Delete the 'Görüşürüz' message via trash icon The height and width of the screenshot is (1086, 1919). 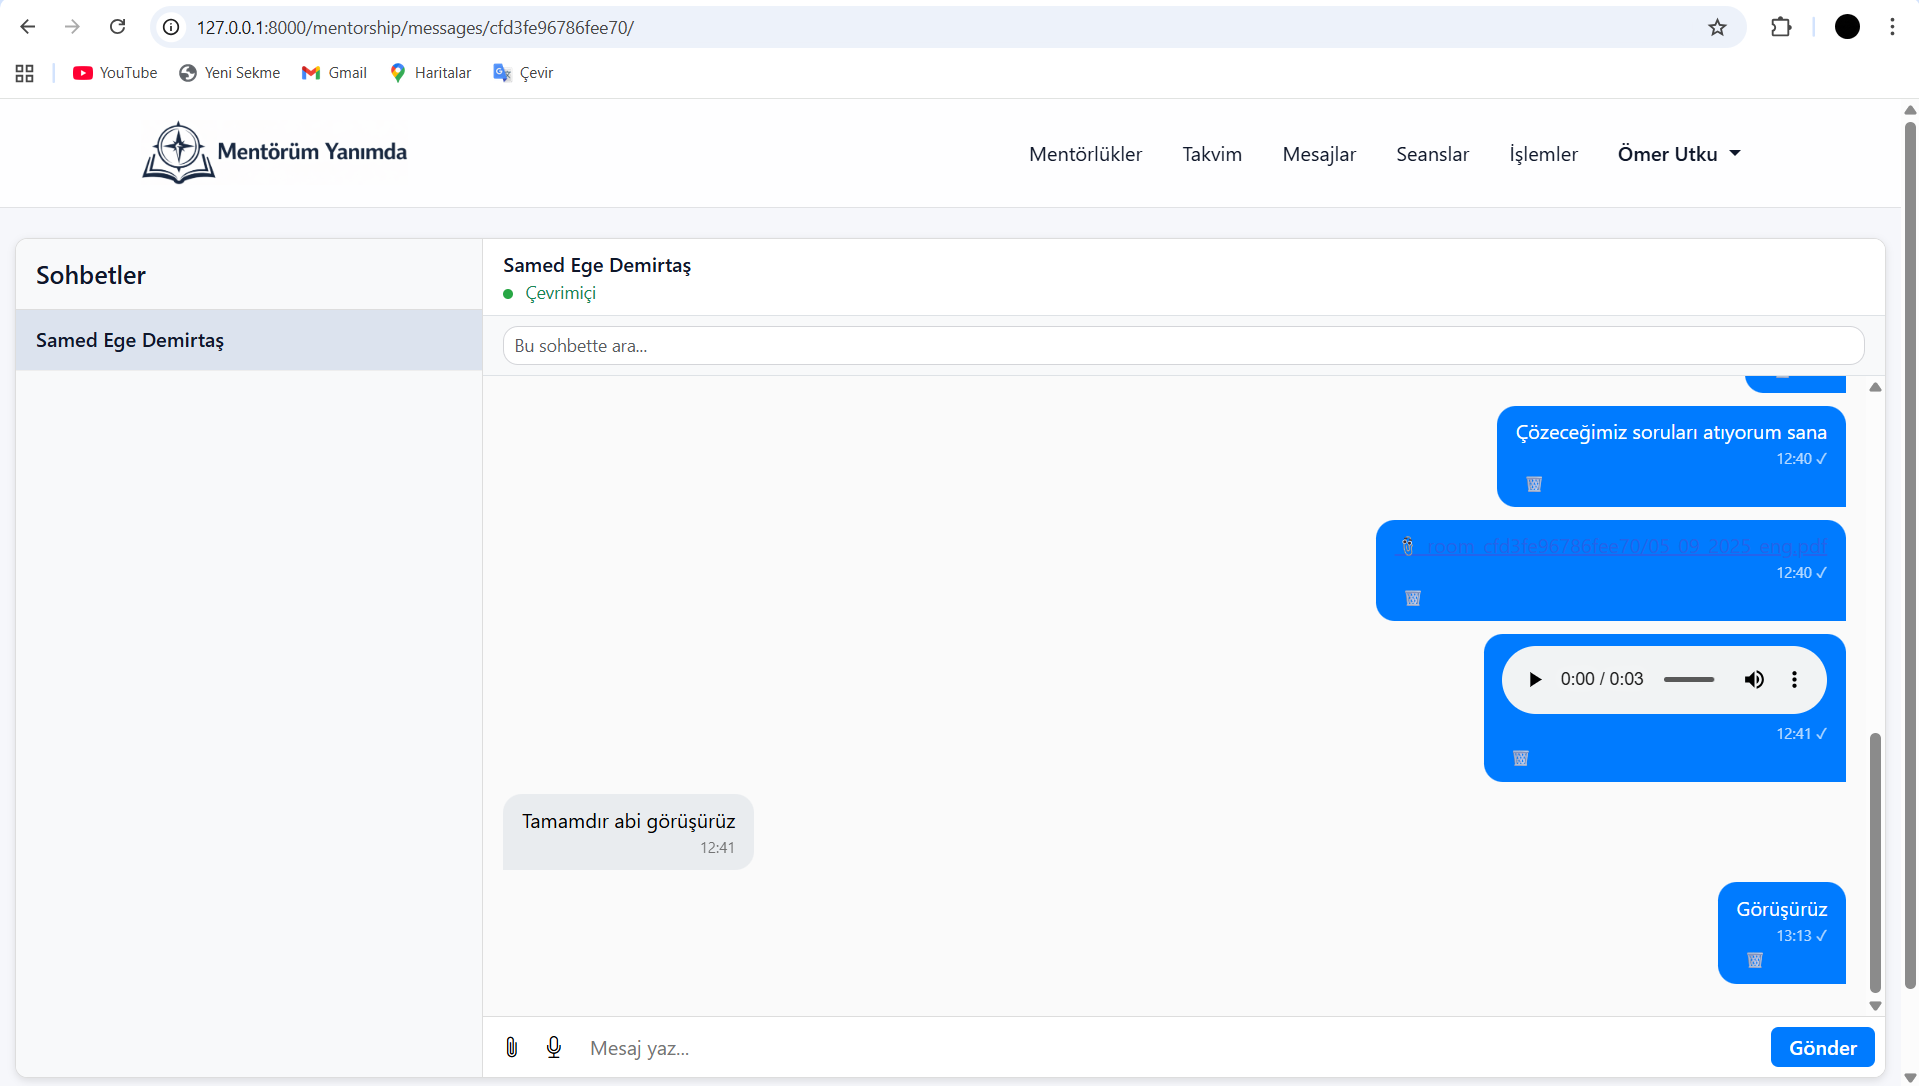[1754, 960]
